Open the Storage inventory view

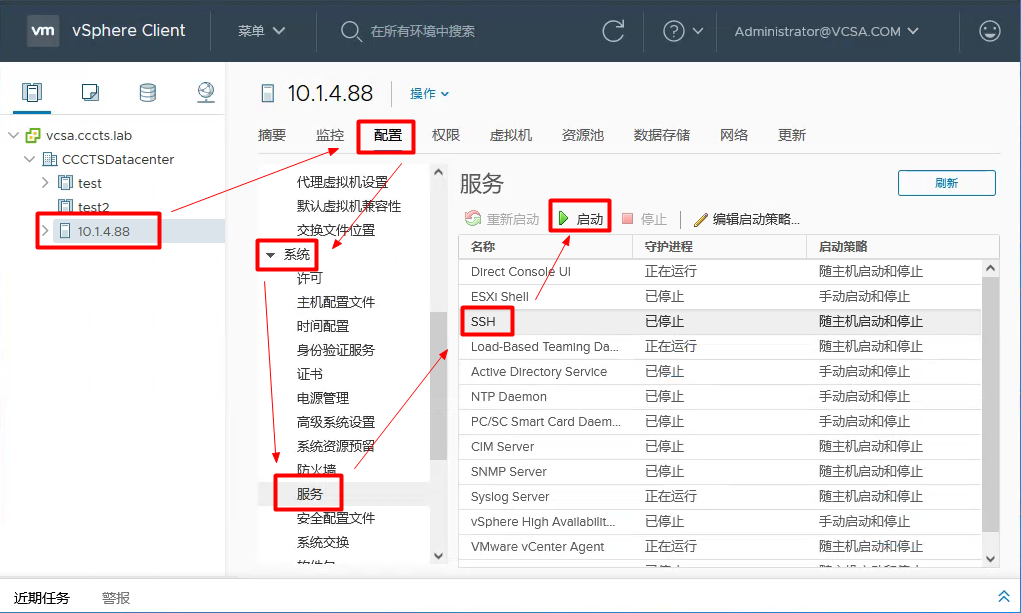click(x=147, y=92)
